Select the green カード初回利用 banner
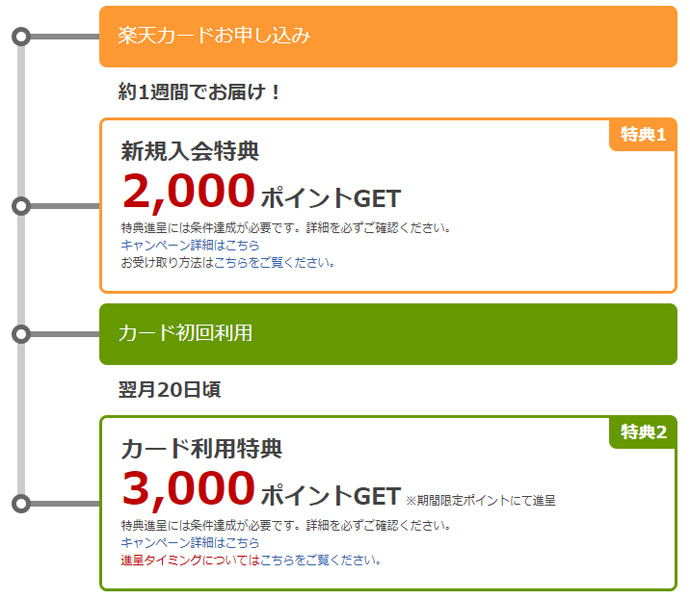This screenshot has height=600, width=690. pos(388,334)
